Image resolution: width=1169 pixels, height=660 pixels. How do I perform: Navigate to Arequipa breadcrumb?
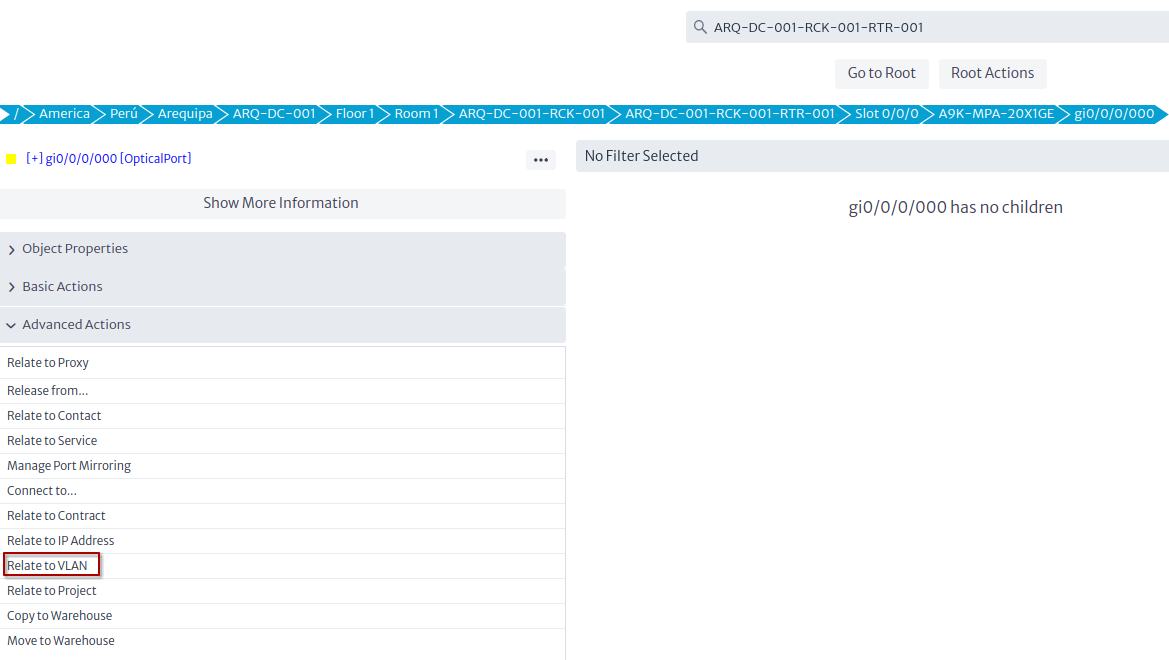point(185,114)
